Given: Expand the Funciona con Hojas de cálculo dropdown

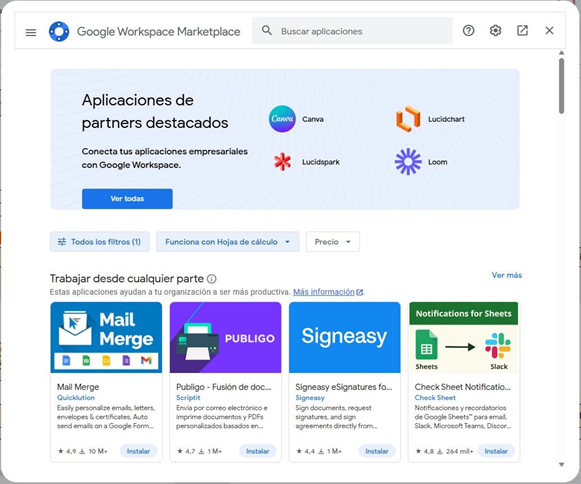Looking at the screenshot, I should click(x=228, y=242).
